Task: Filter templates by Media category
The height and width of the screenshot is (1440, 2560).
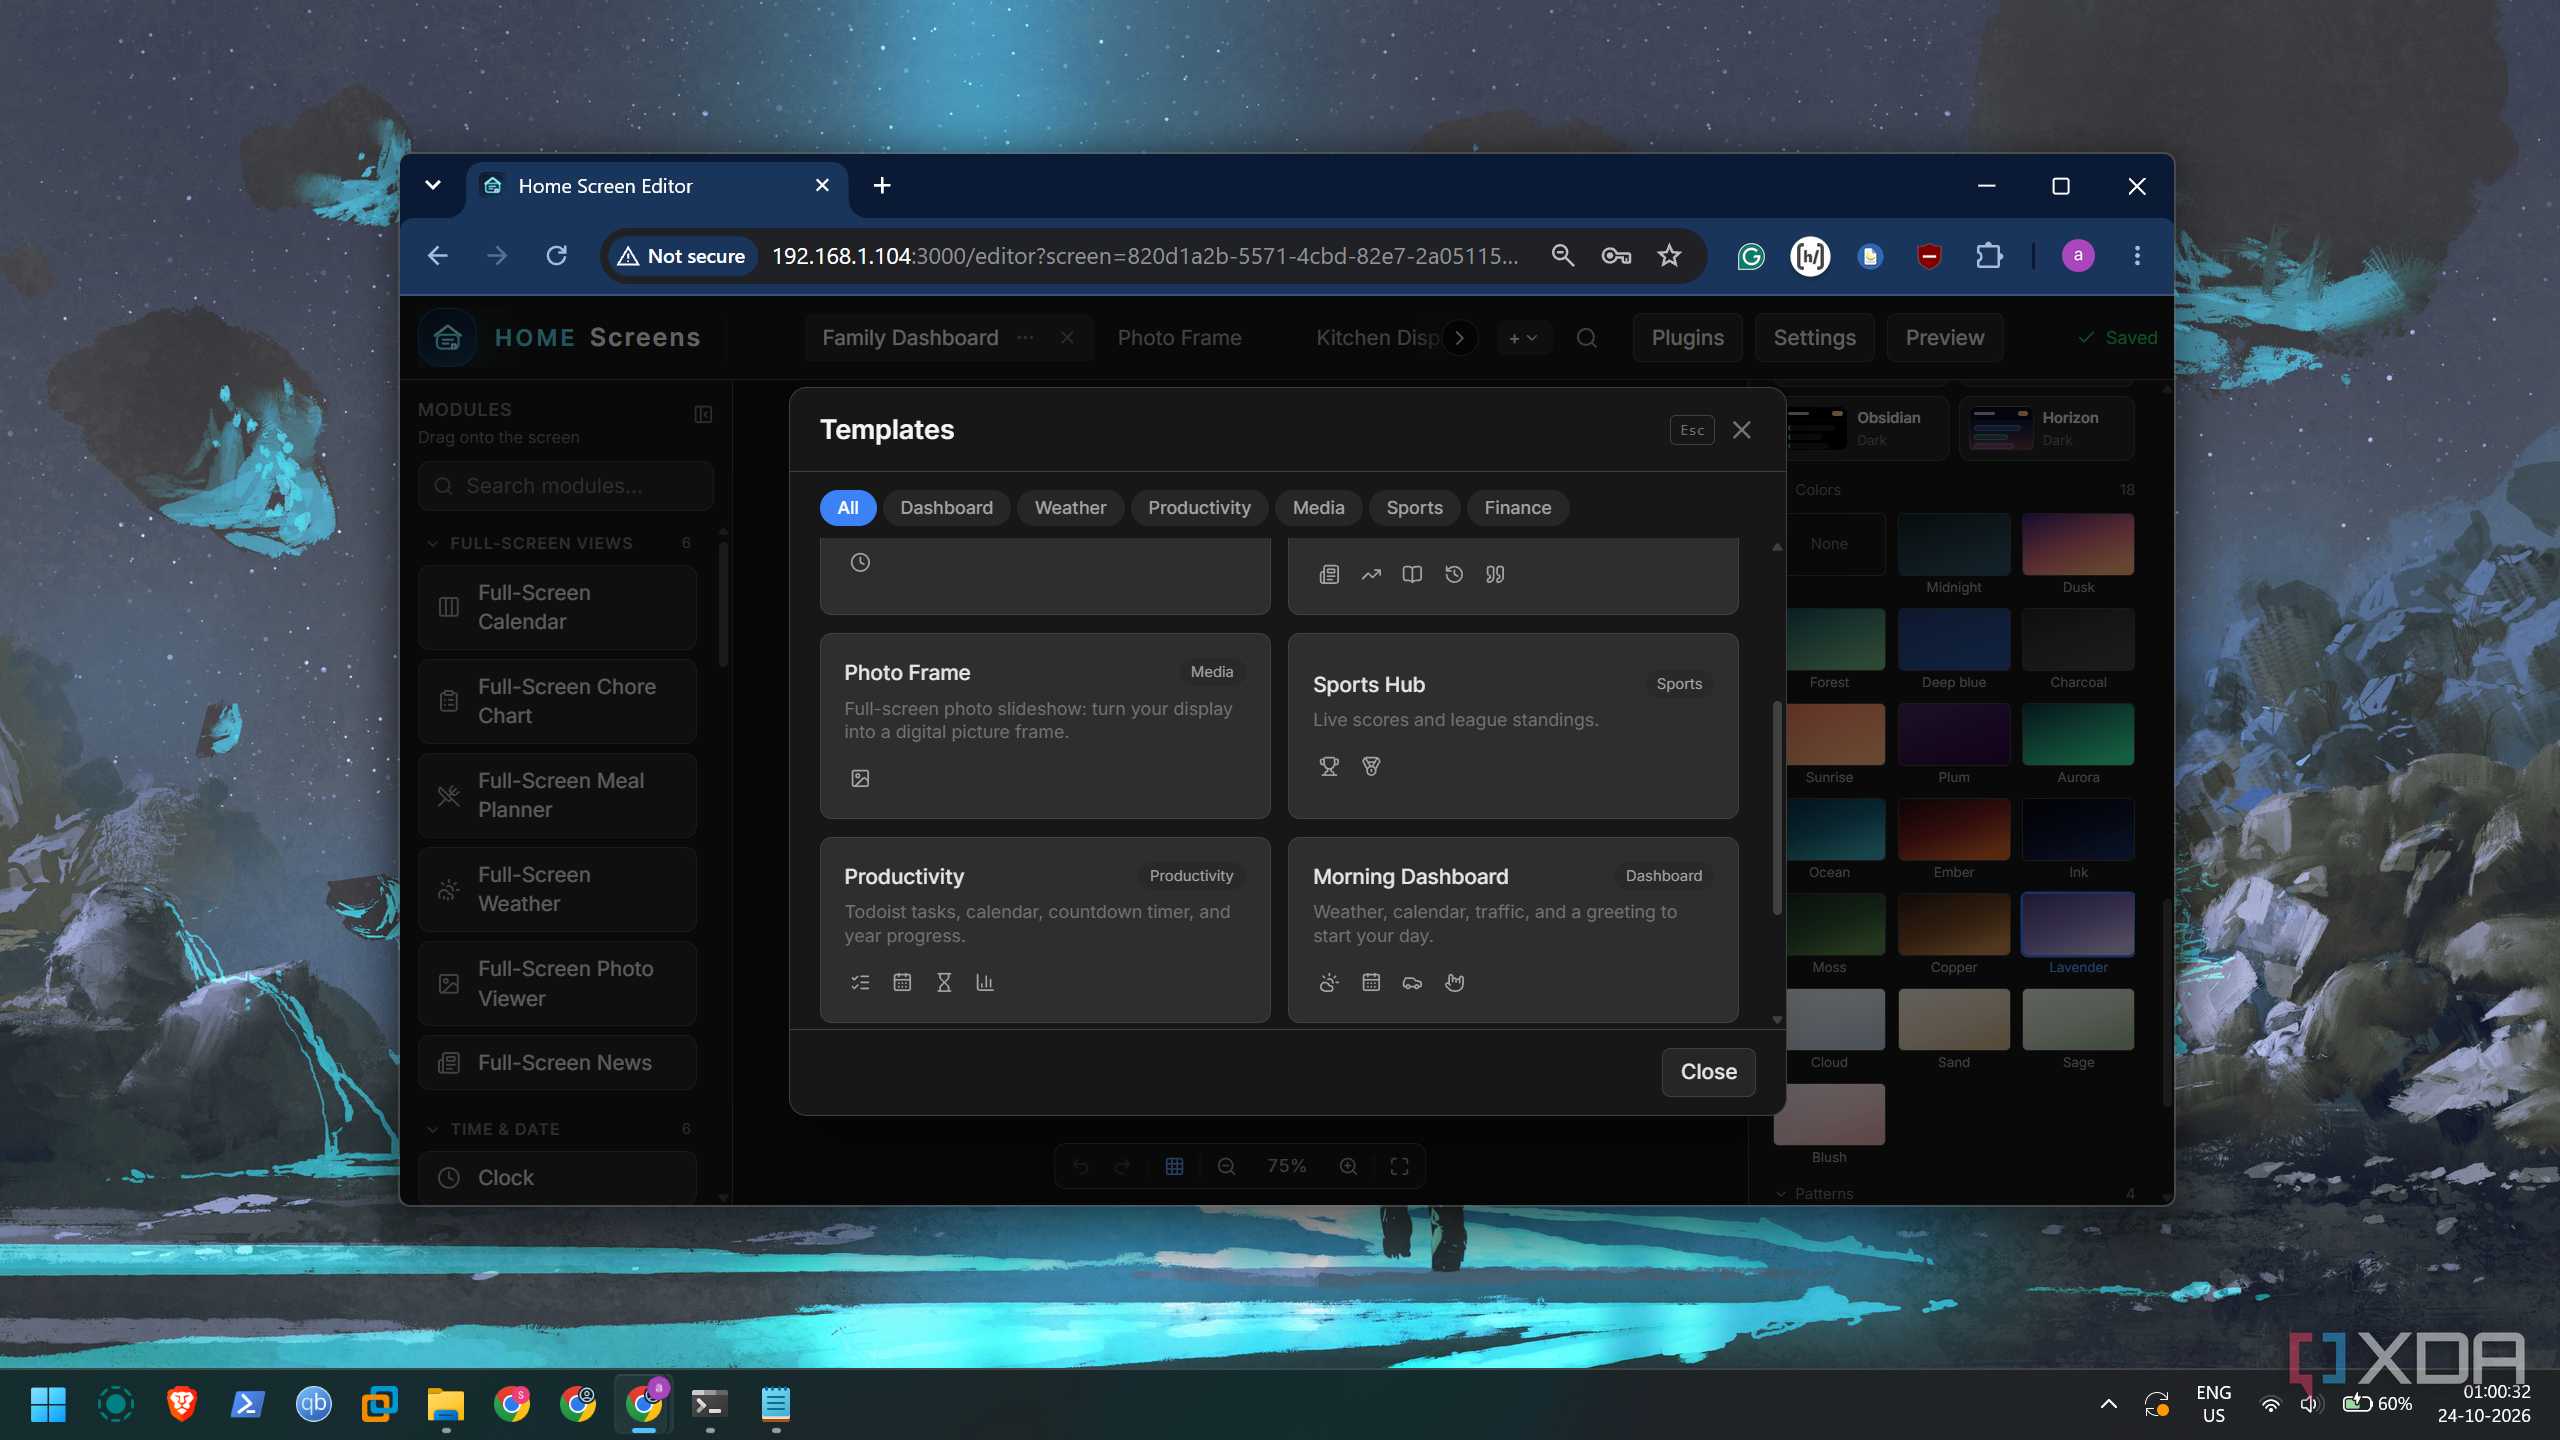Action: pos(1318,508)
